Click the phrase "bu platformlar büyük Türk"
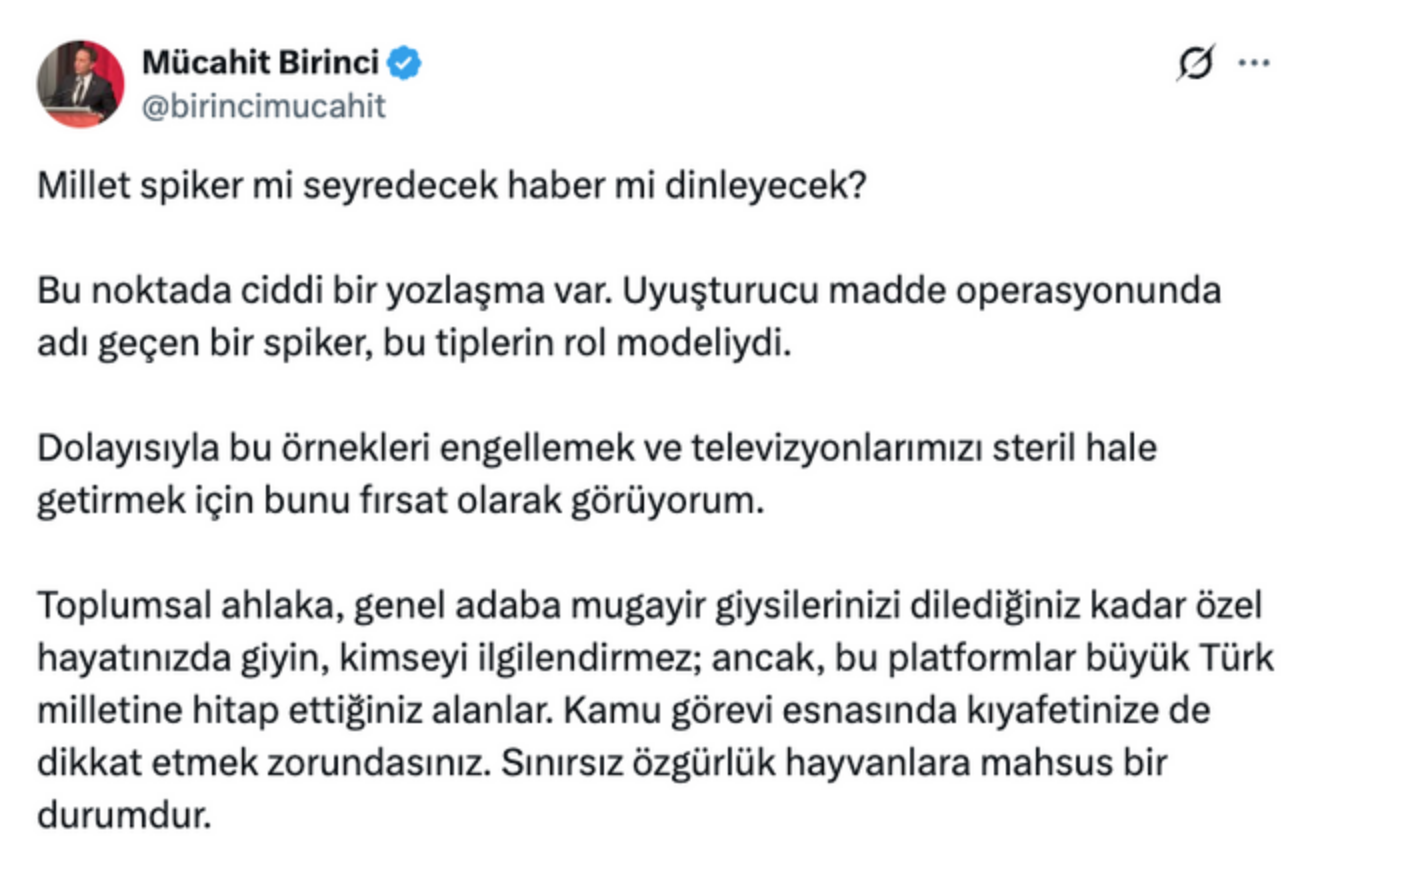This screenshot has width=1416, height=888. pyautogui.click(x=1054, y=658)
